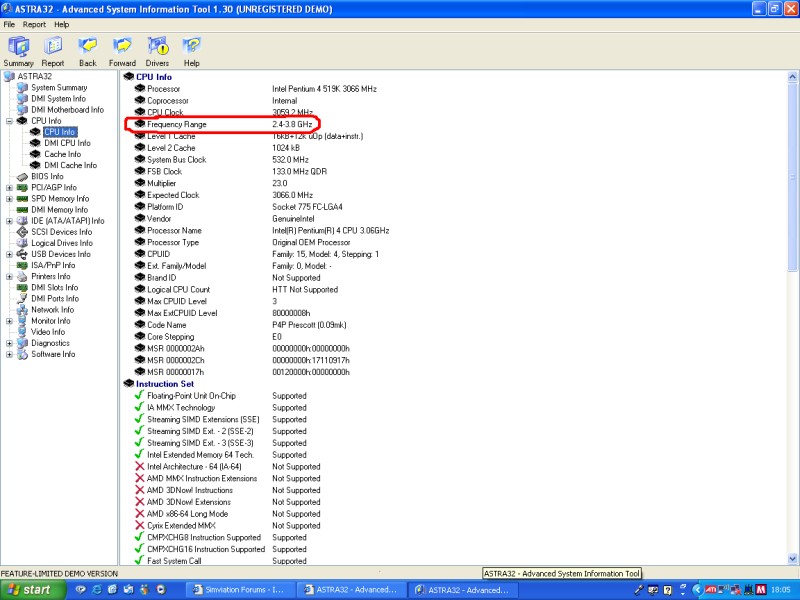Viewport: 800px width, 600px height.
Task: Click the Help toolbar icon
Action: click(192, 52)
